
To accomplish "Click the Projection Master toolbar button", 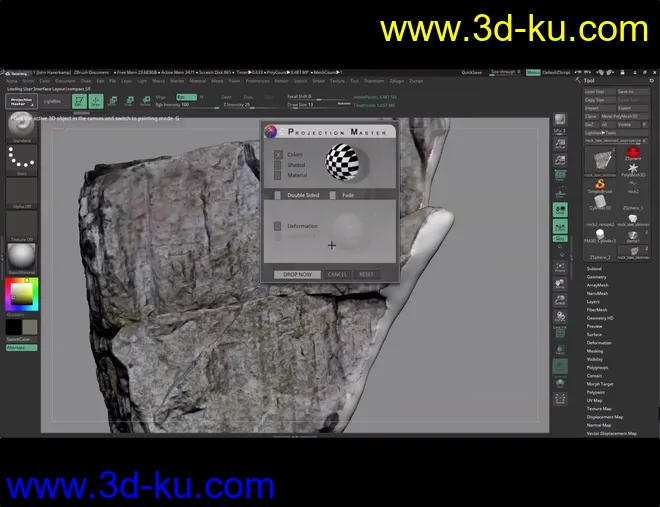I will point(21,101).
